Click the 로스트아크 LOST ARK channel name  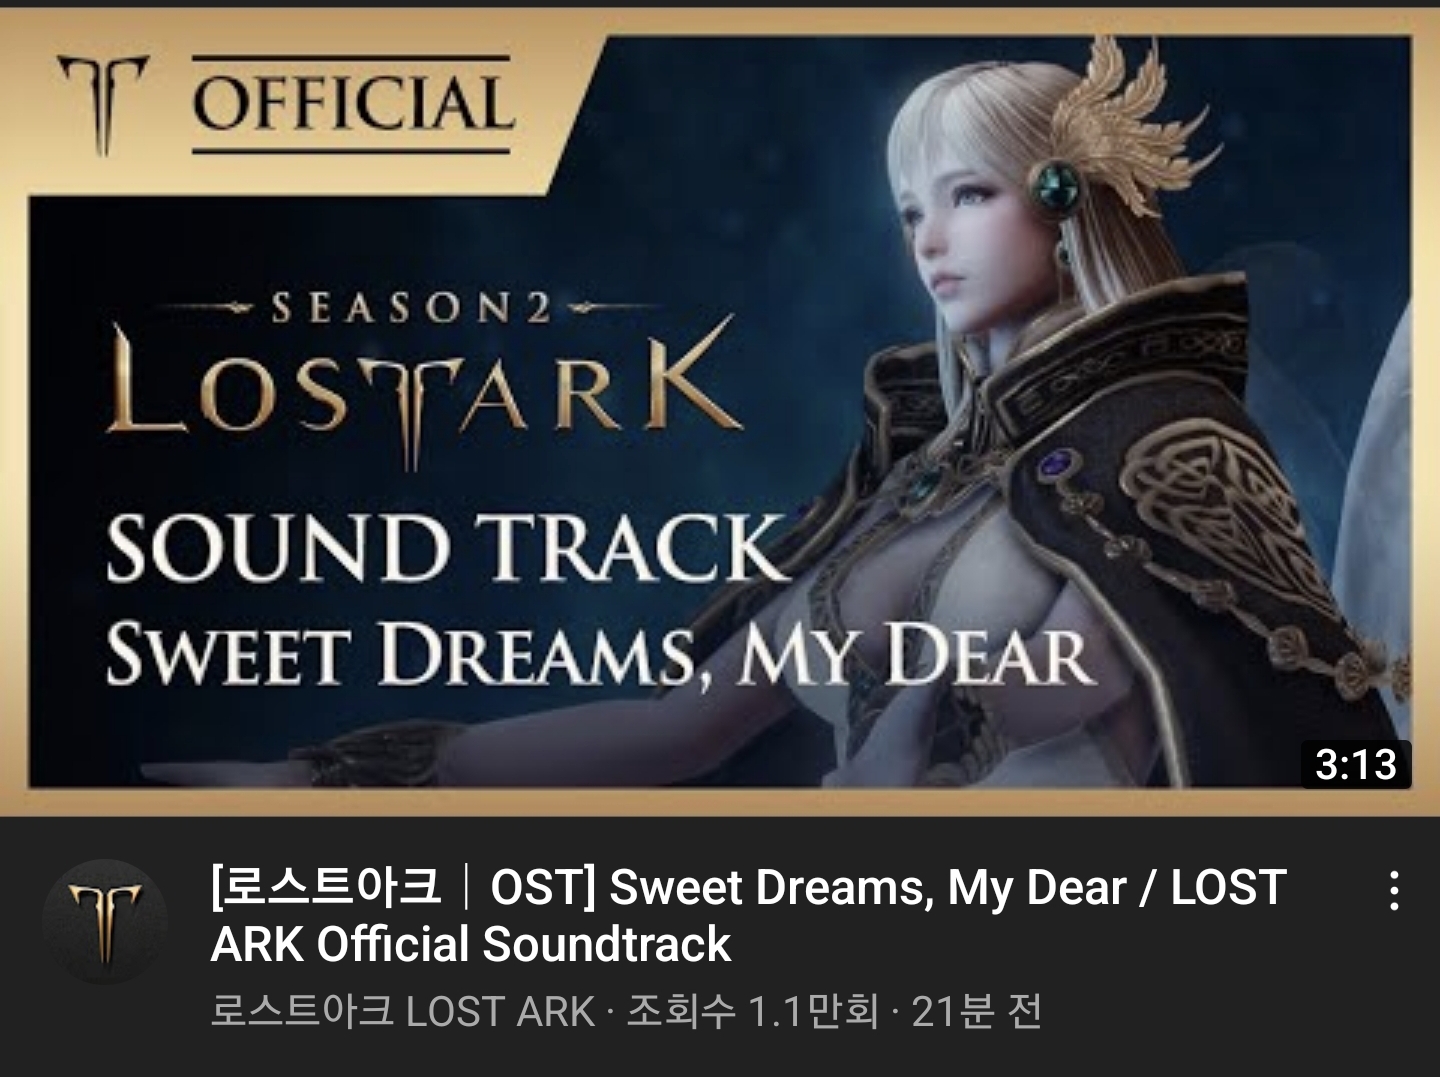403,1011
